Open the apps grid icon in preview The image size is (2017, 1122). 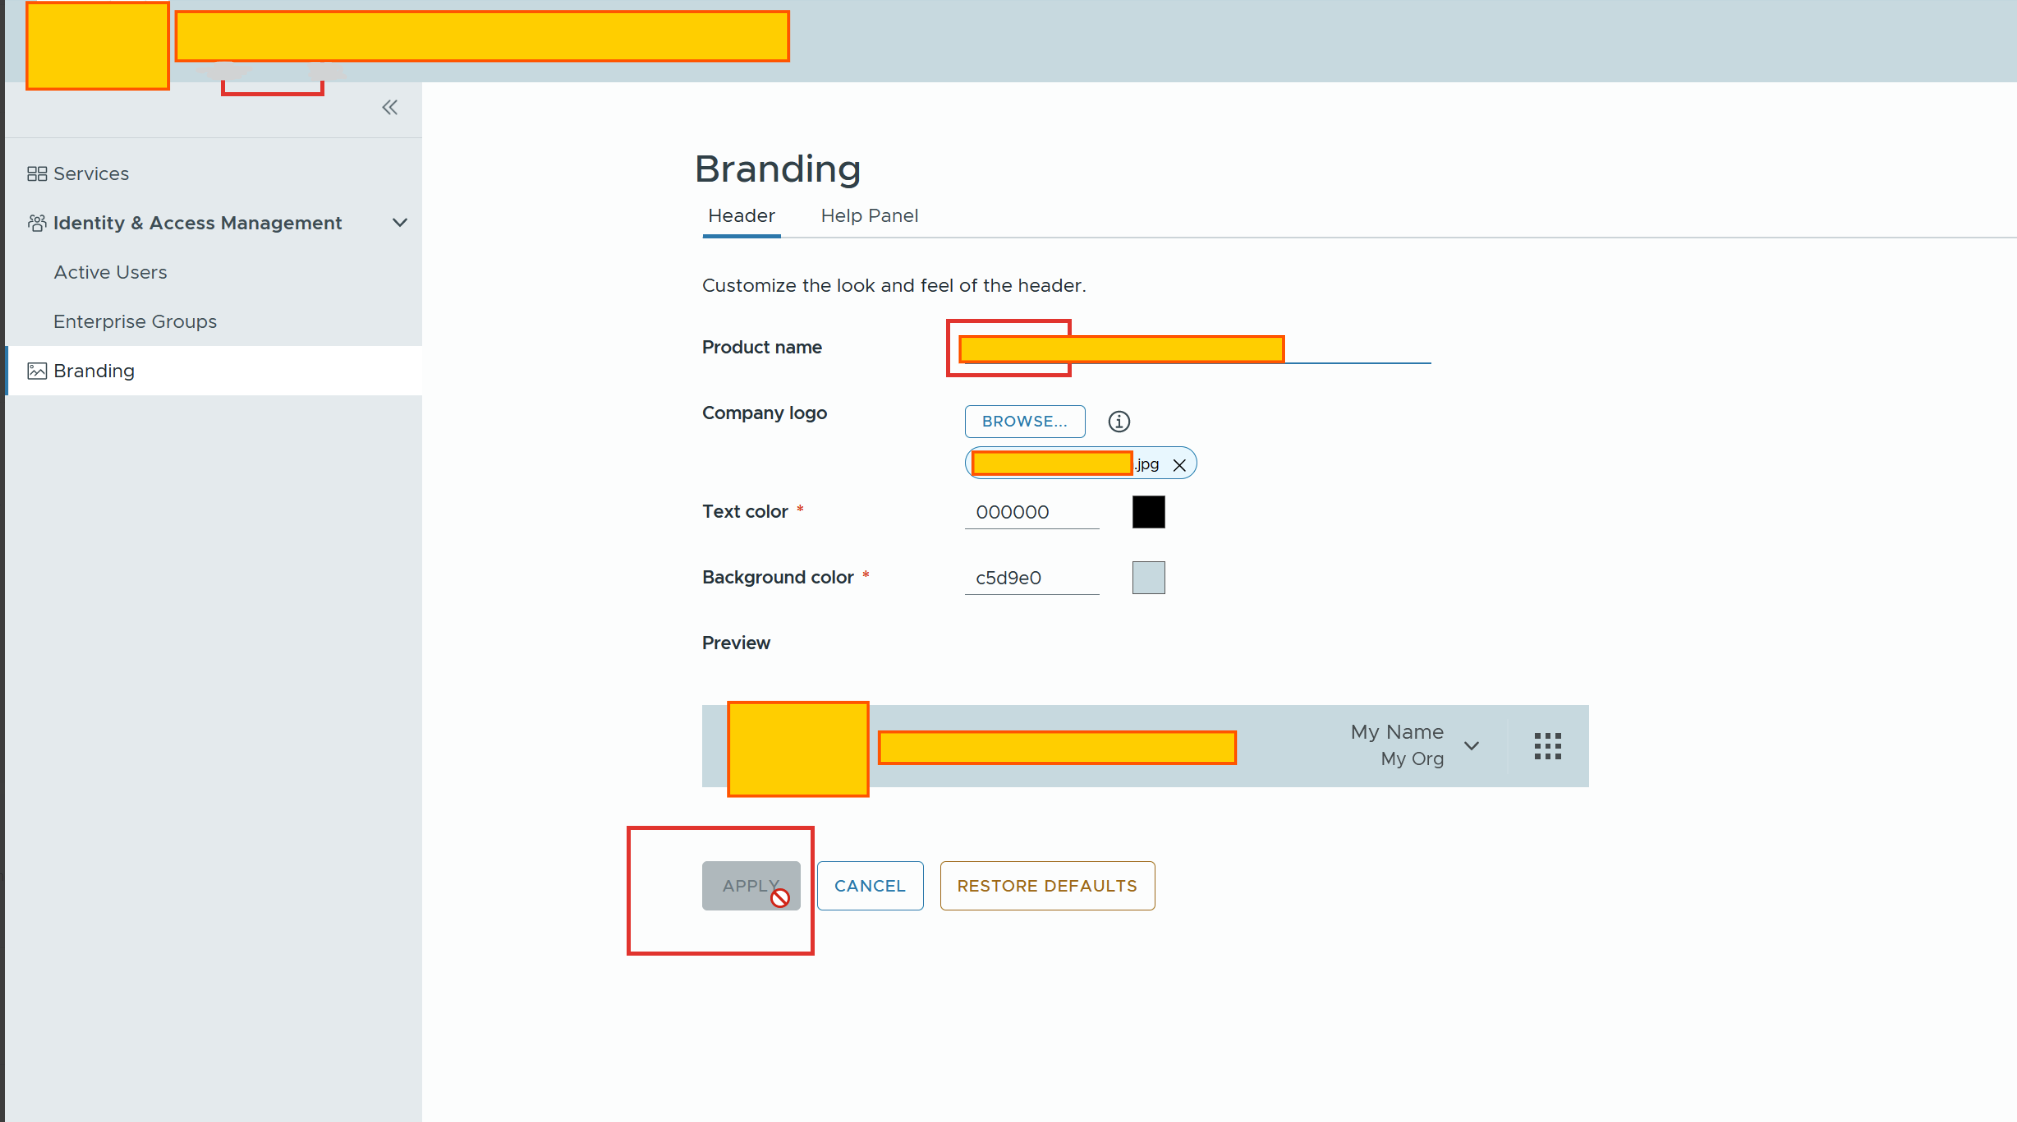coord(1547,746)
